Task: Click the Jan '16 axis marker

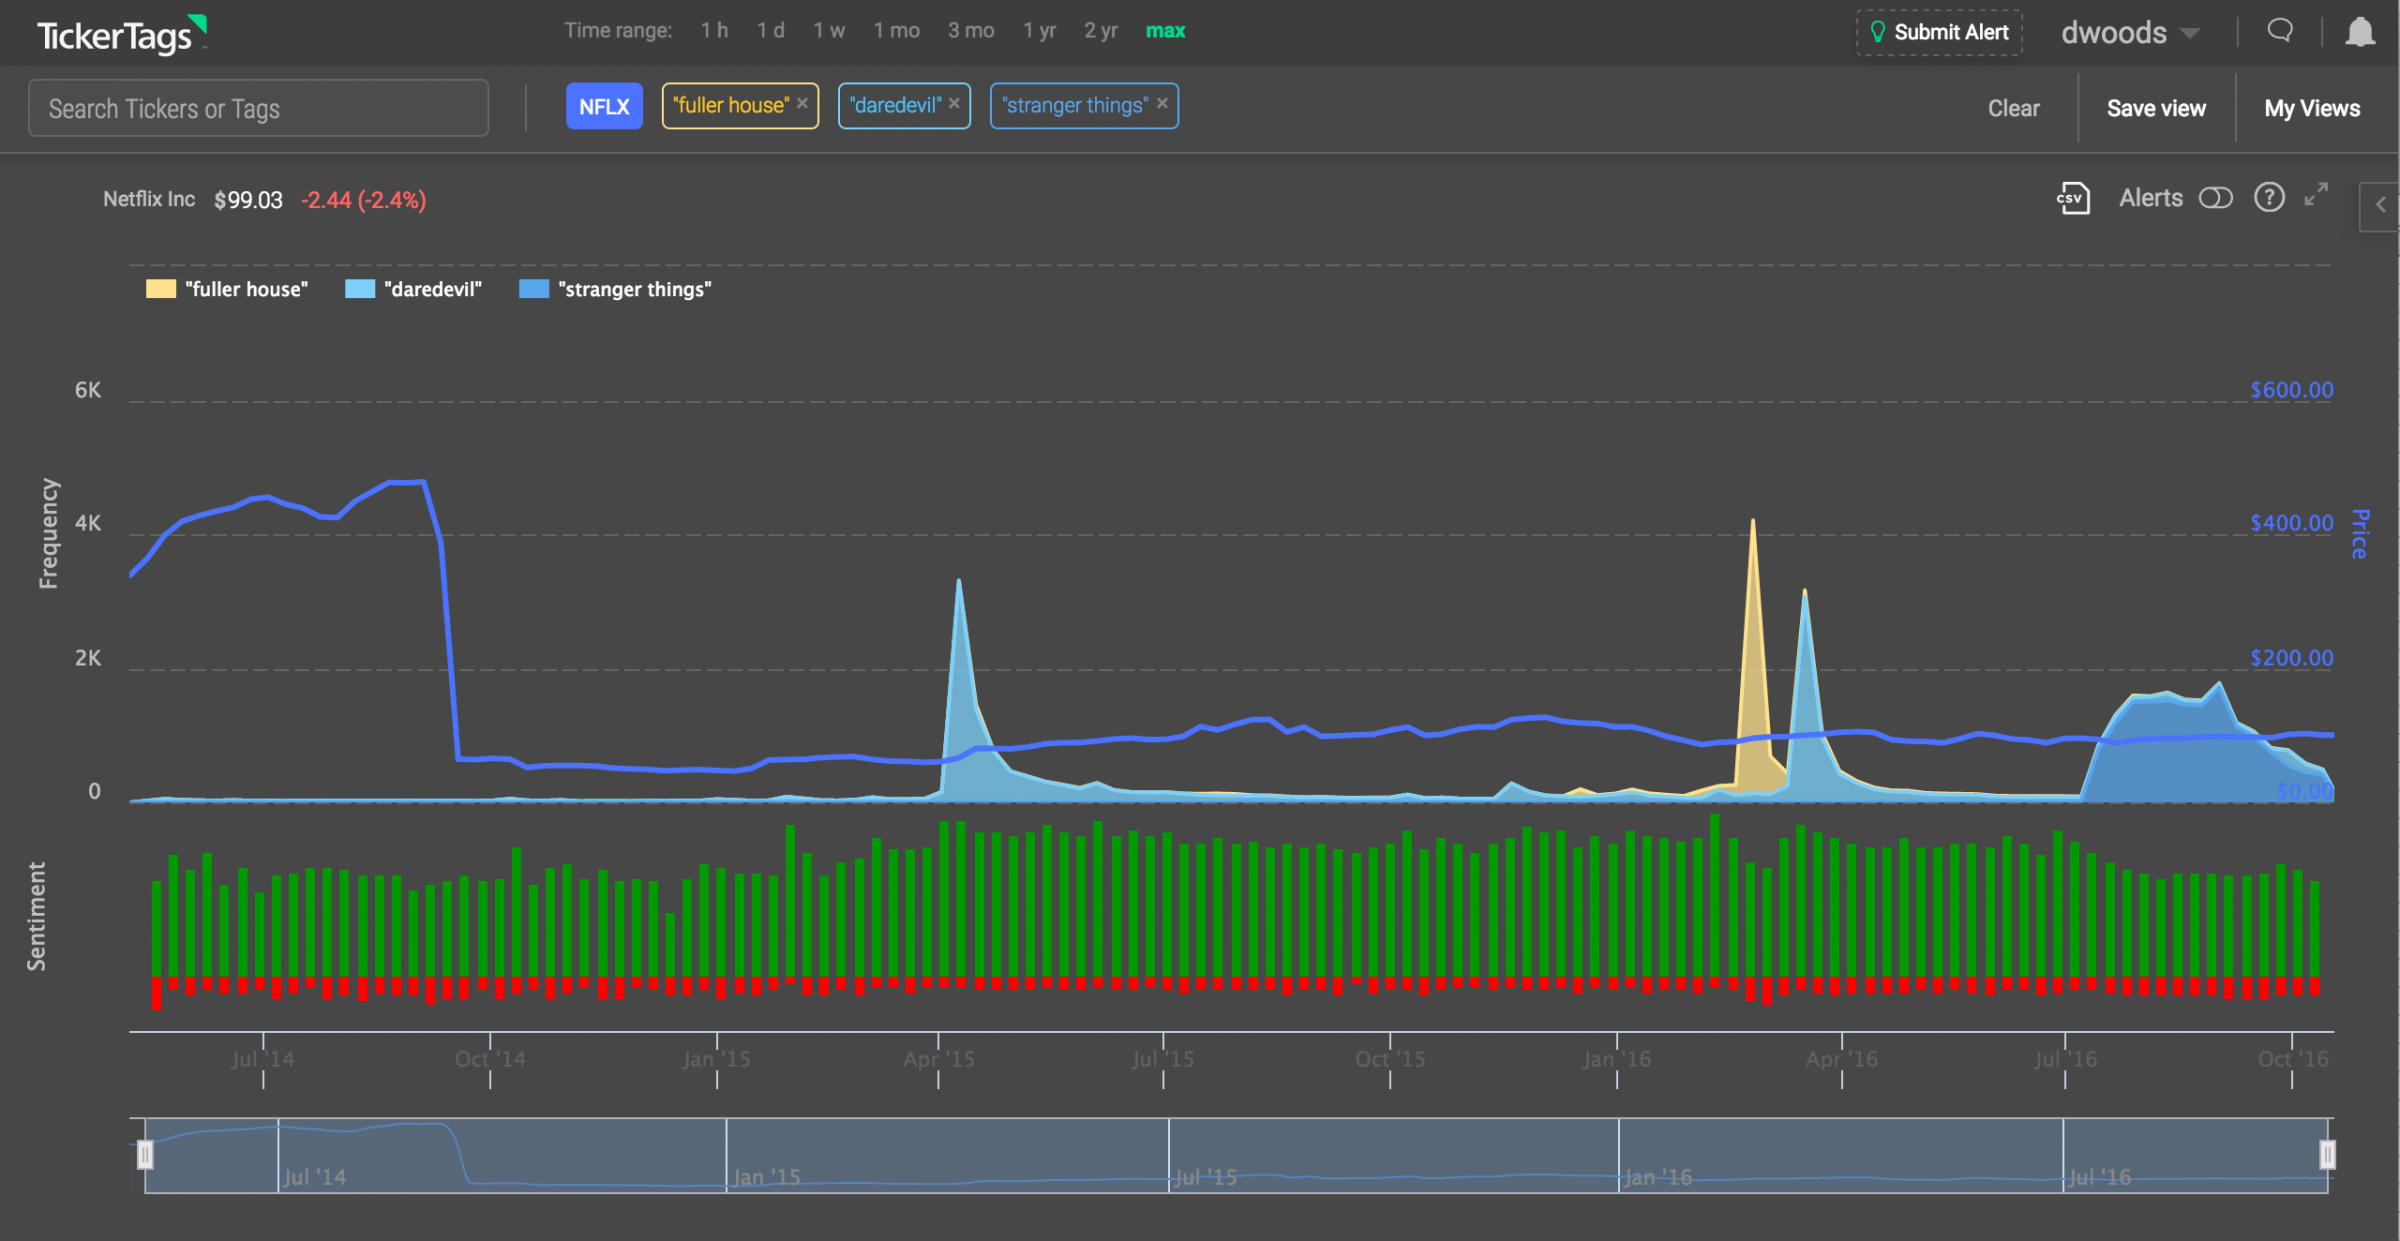Action: click(1617, 1059)
